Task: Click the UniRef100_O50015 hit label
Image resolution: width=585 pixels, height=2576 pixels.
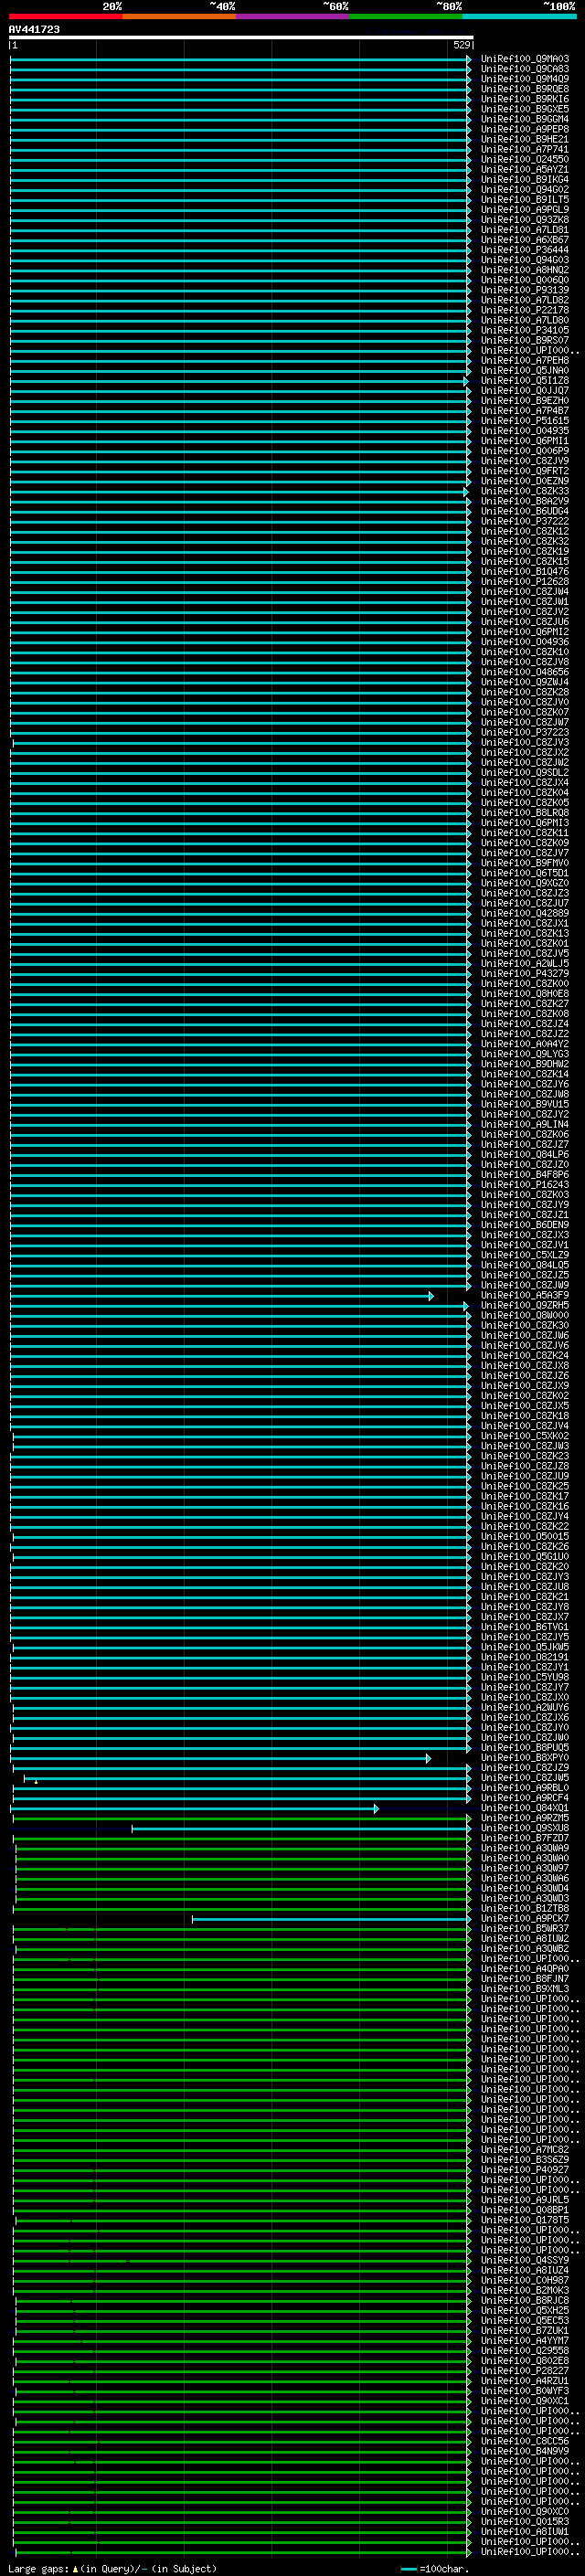Action: tap(525, 1536)
